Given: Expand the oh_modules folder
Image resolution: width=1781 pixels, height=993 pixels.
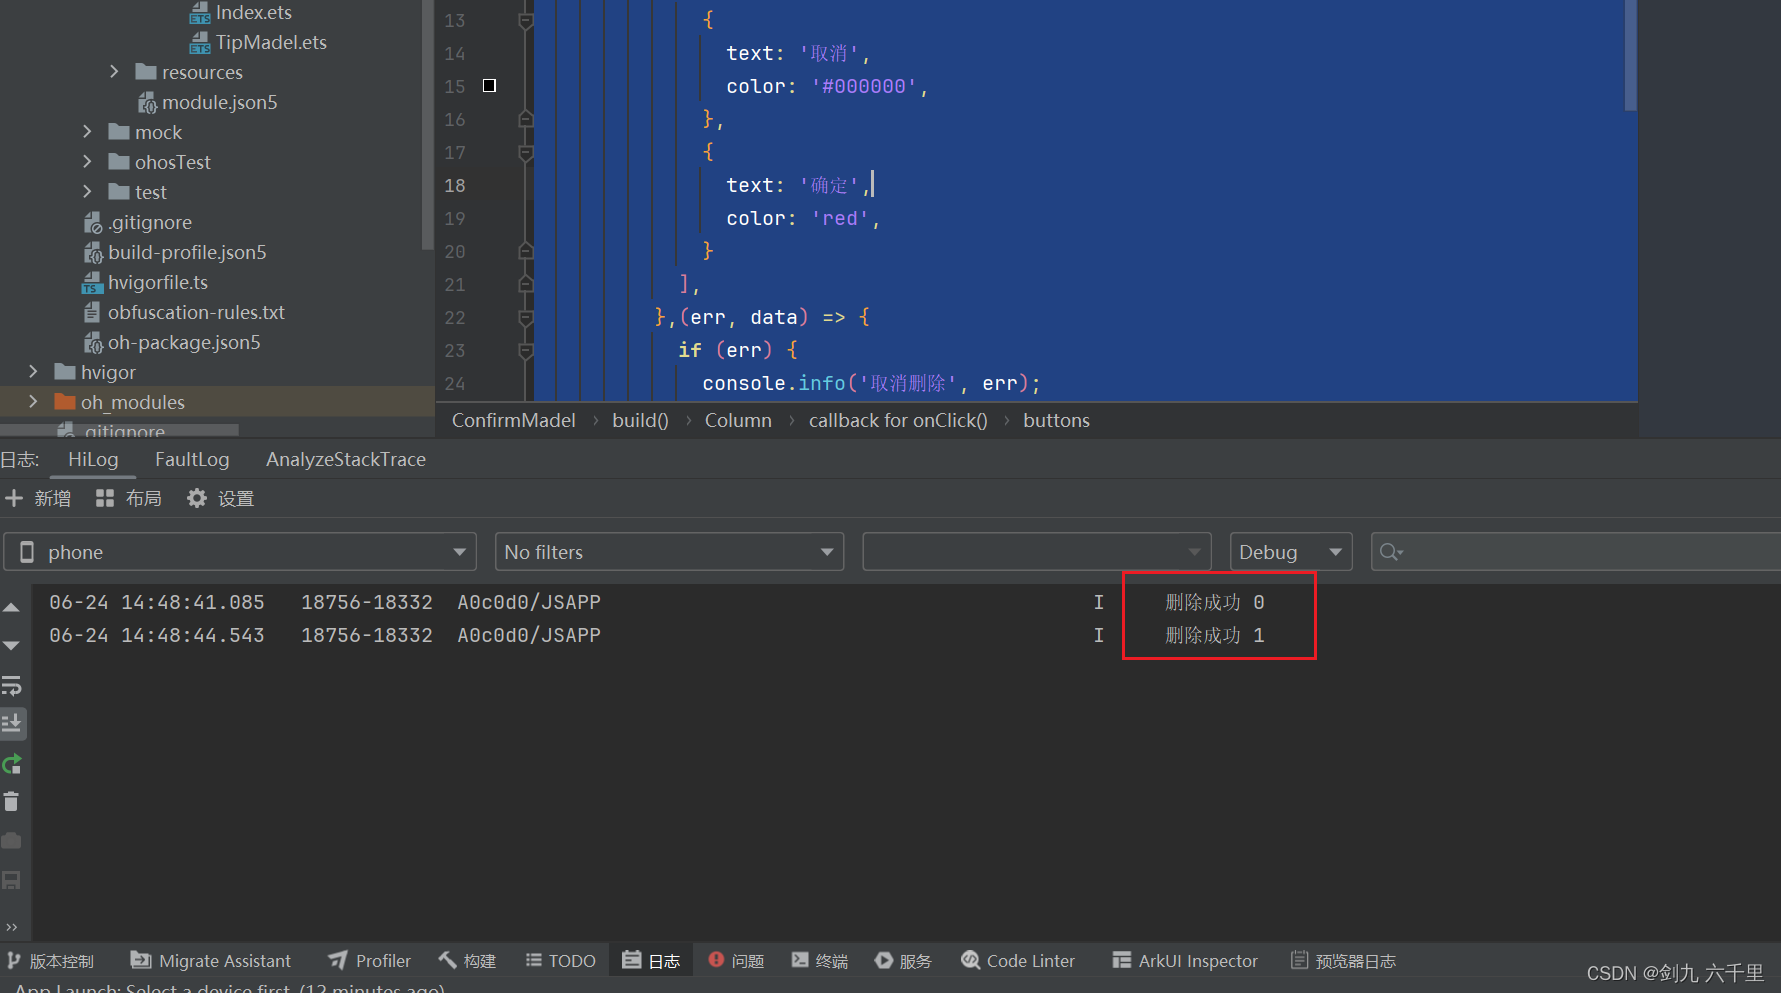Looking at the screenshot, I should (x=33, y=402).
